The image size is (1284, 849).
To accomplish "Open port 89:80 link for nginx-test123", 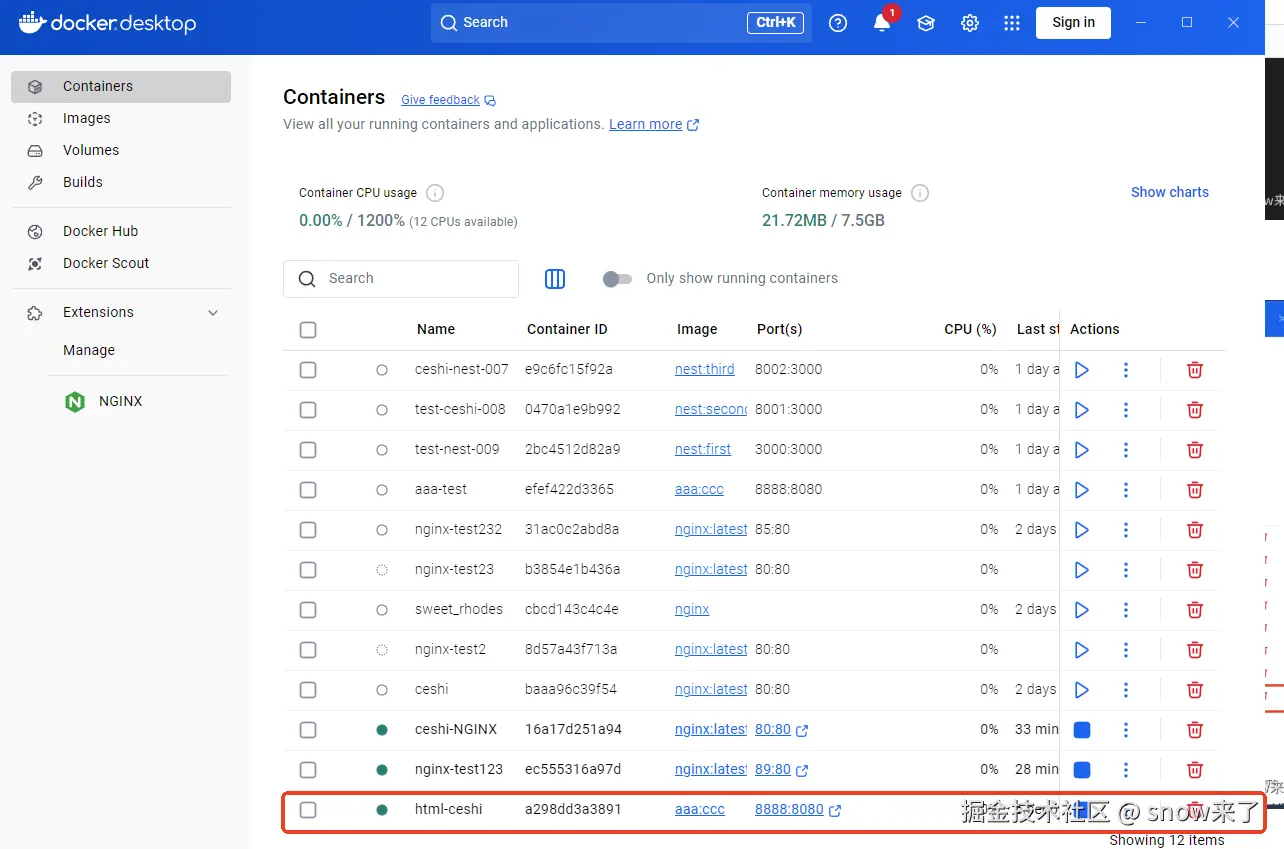I will point(781,770).
